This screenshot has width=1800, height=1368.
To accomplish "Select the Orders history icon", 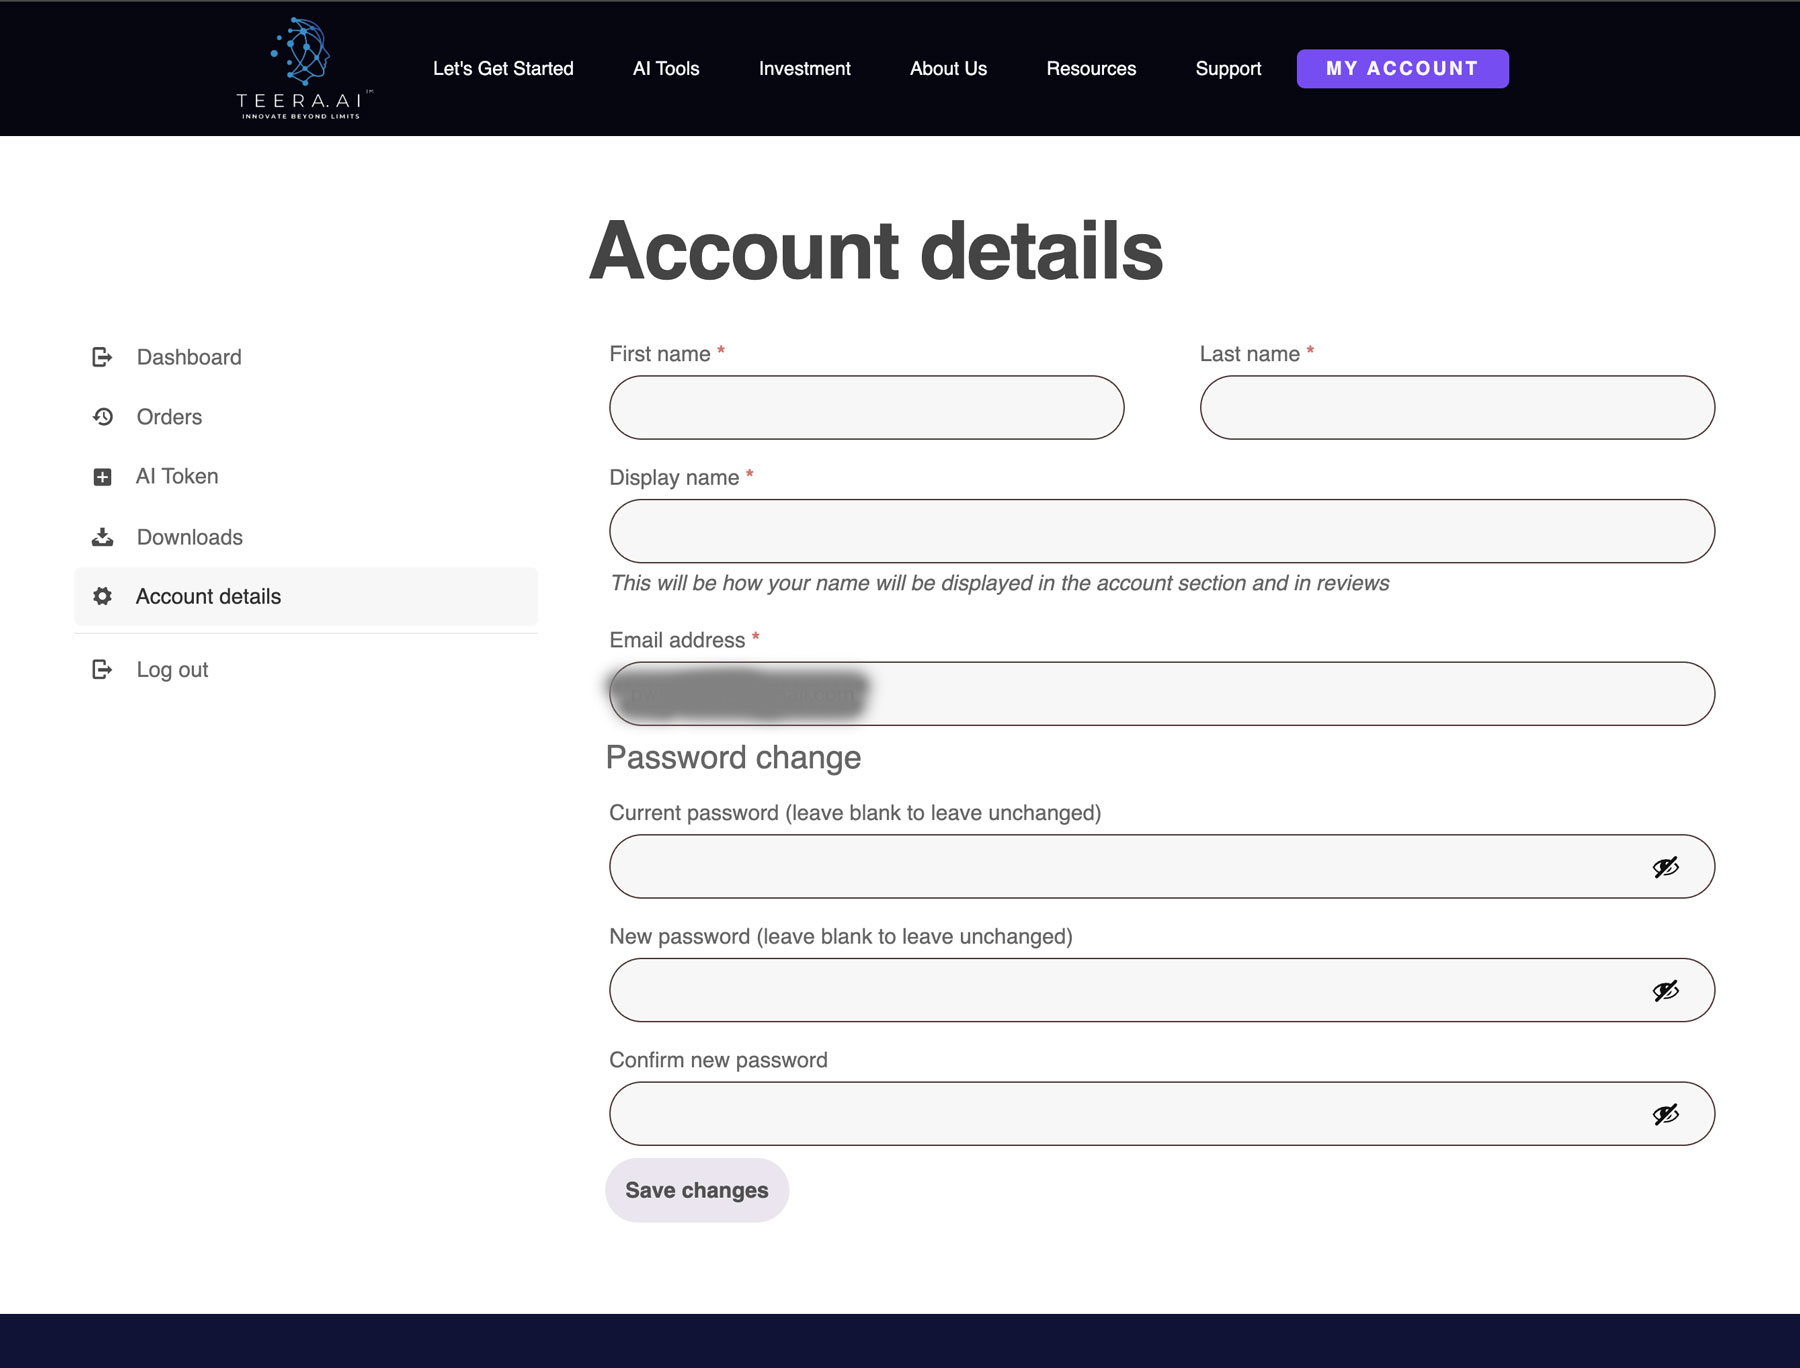I will (x=102, y=417).
